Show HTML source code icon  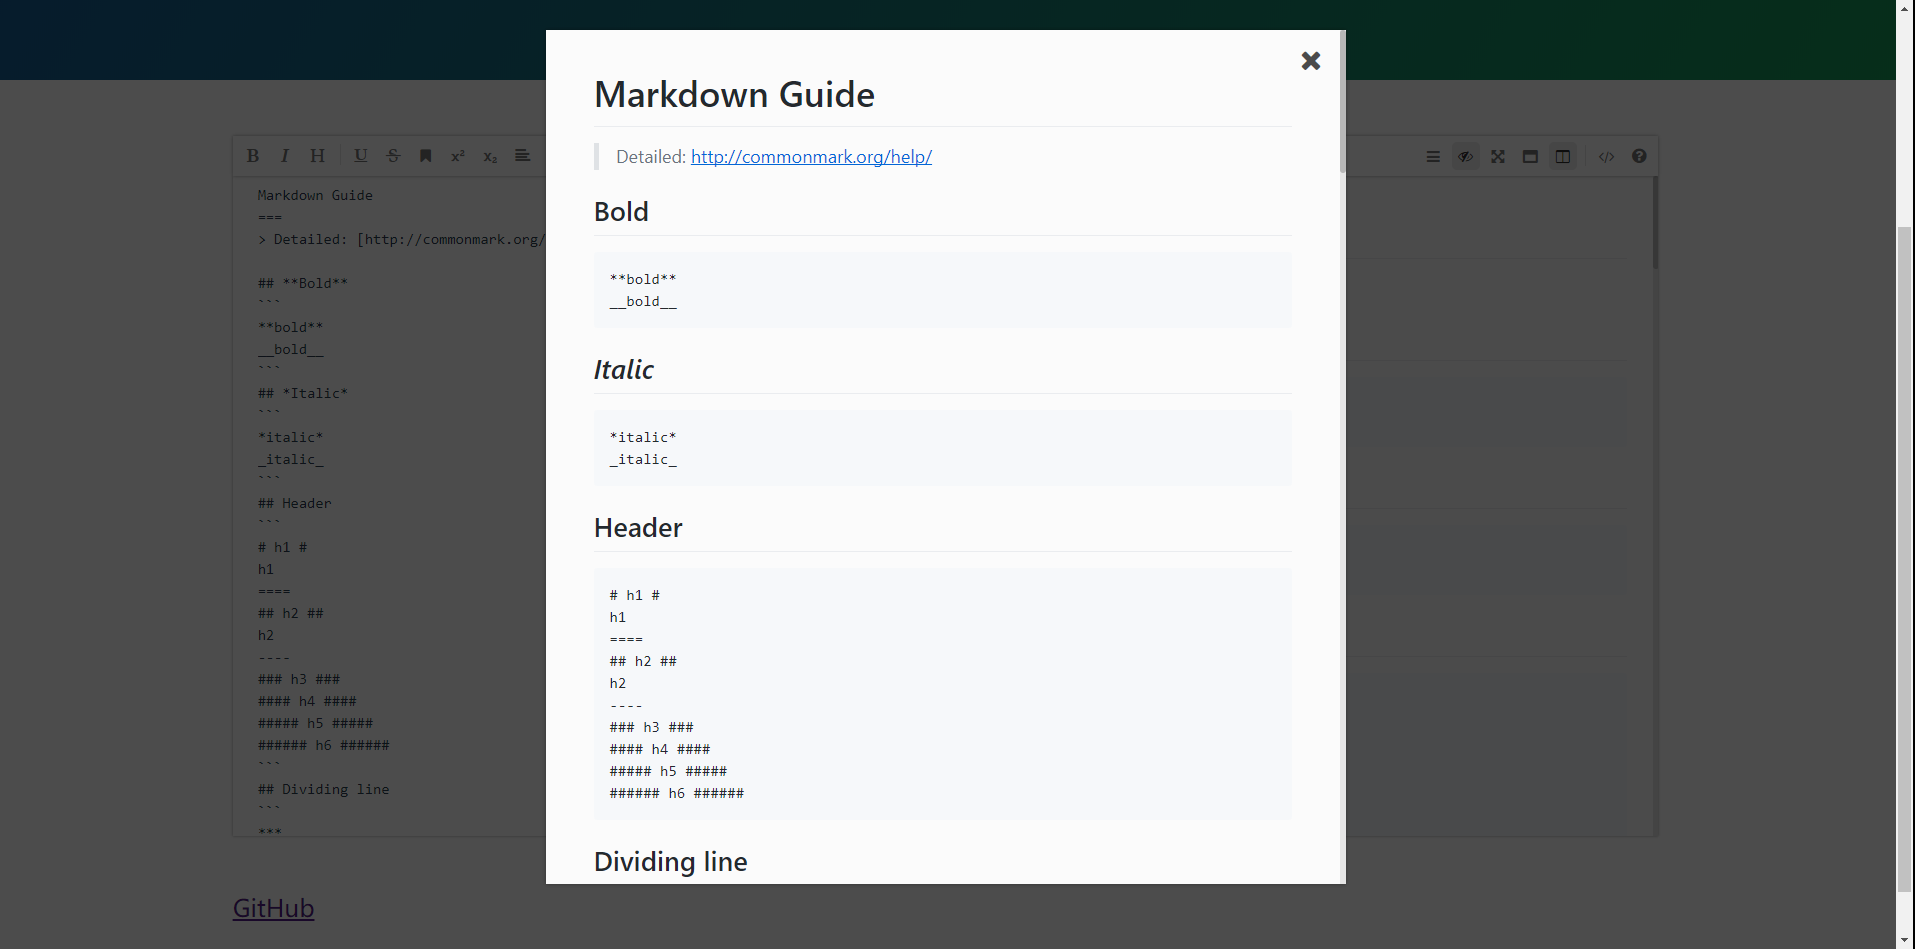coord(1607,156)
